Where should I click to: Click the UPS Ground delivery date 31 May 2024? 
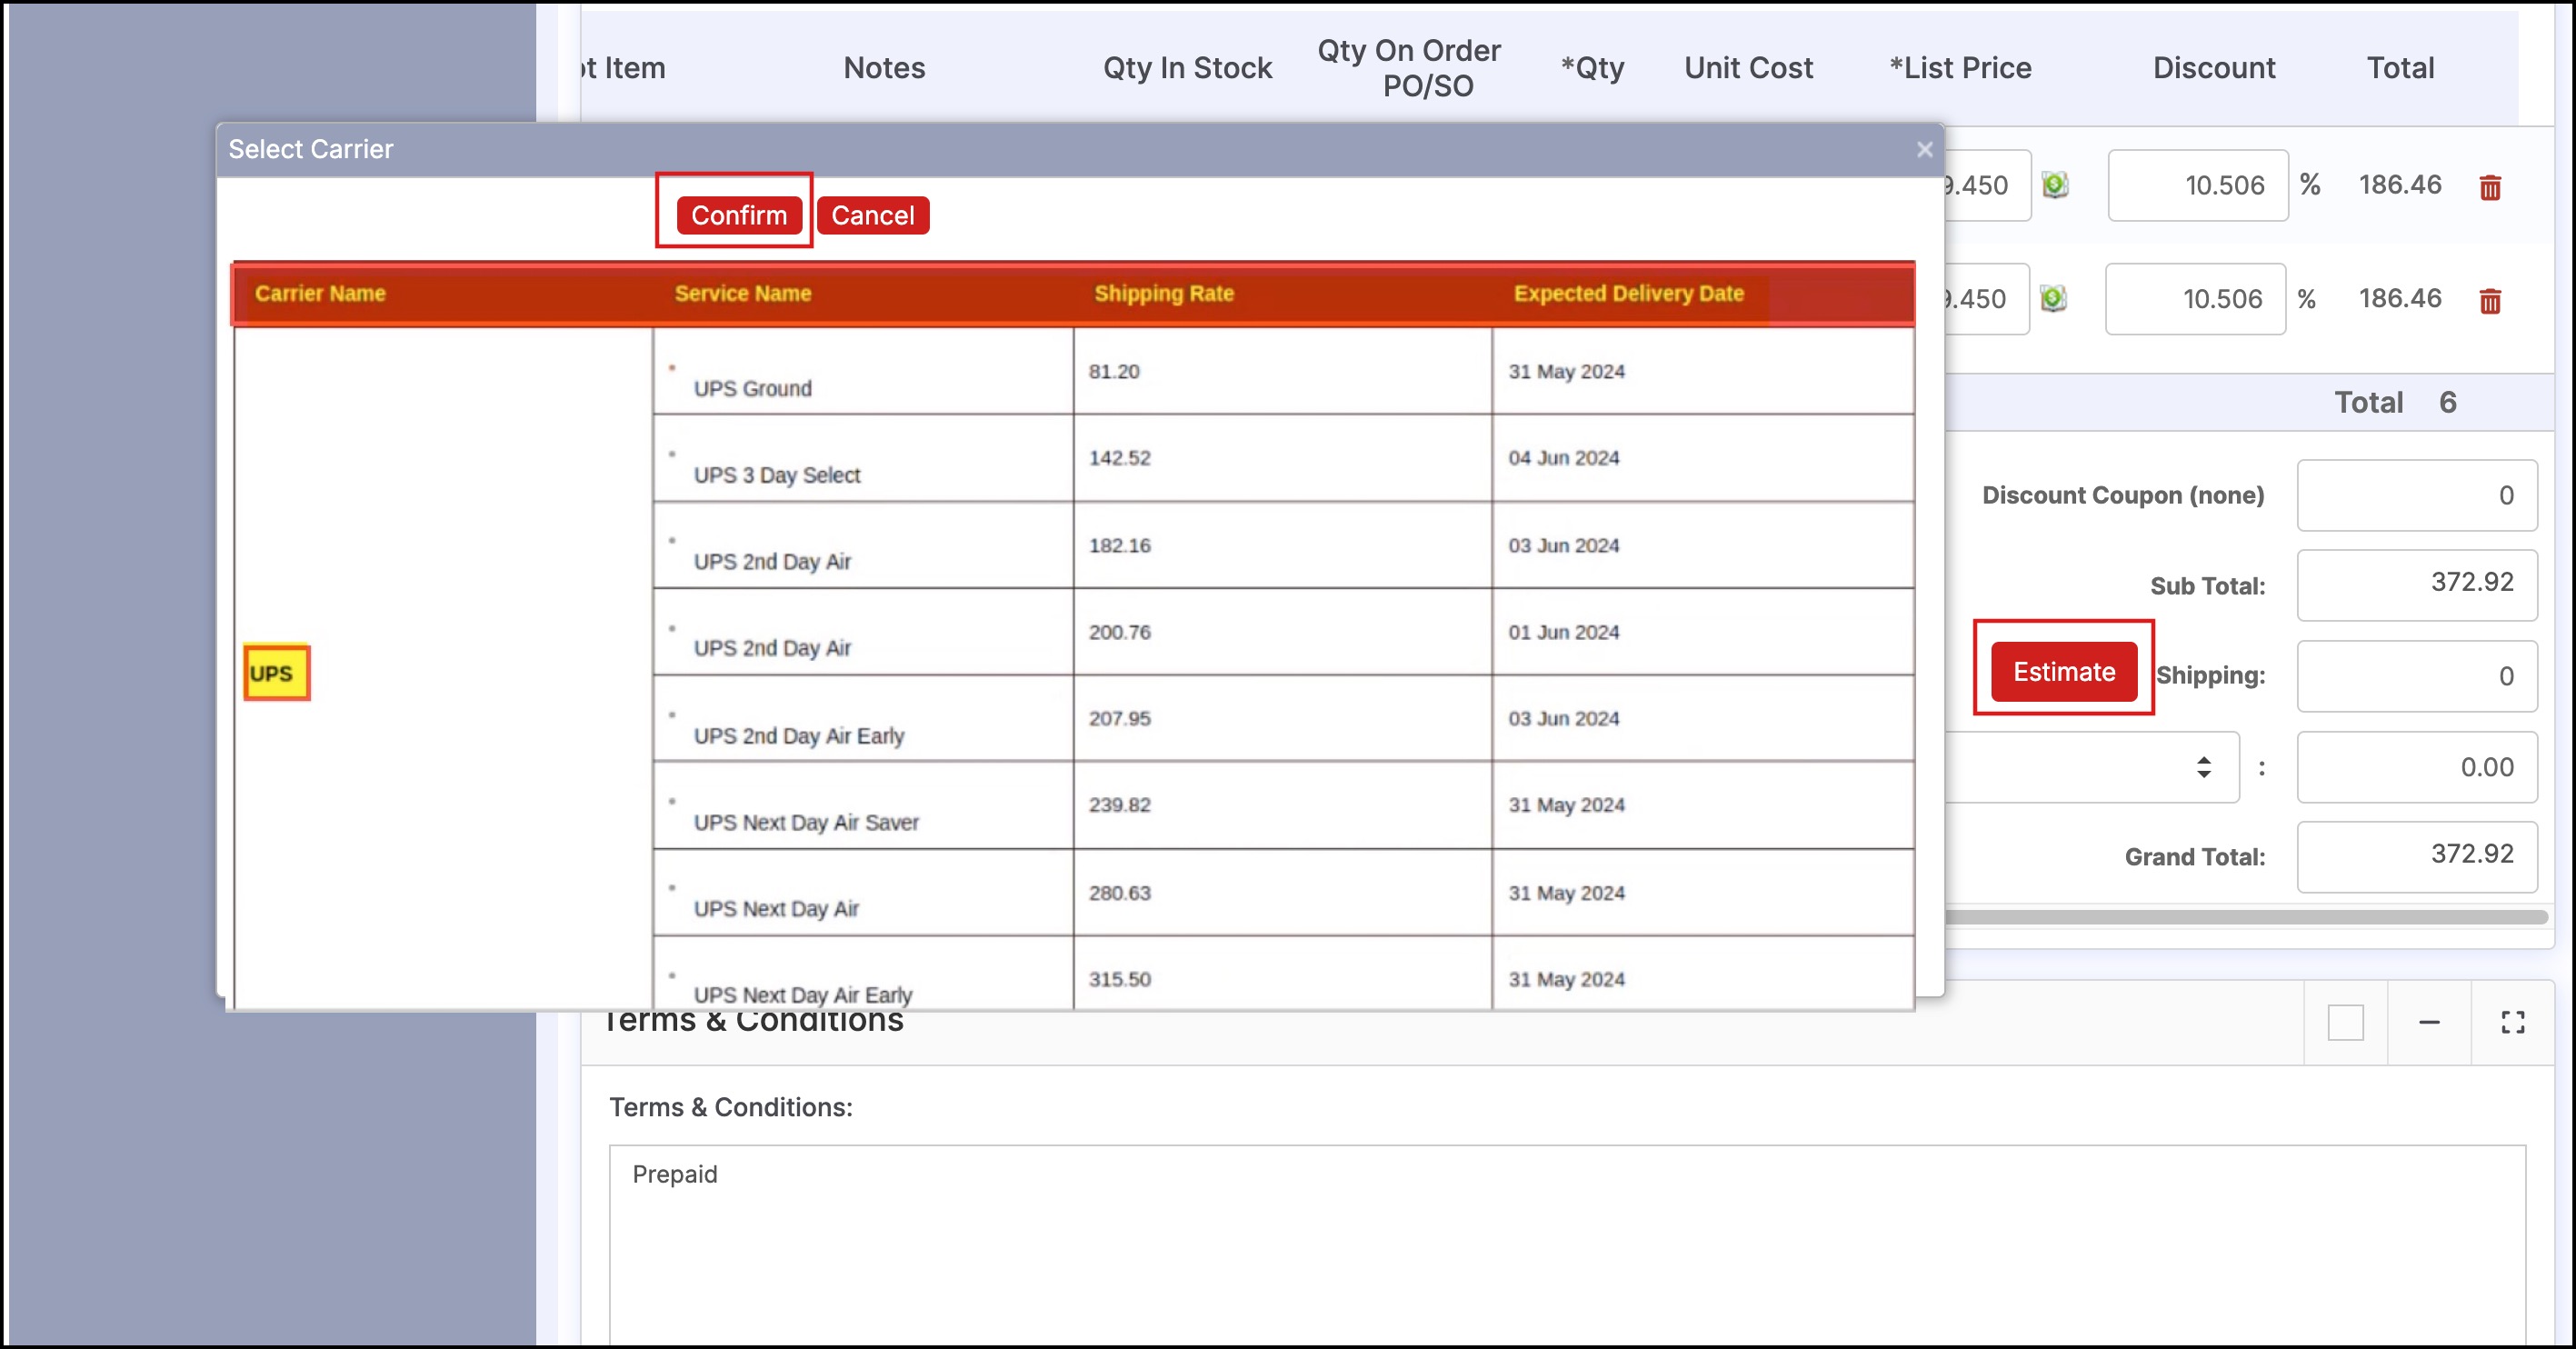click(1567, 371)
